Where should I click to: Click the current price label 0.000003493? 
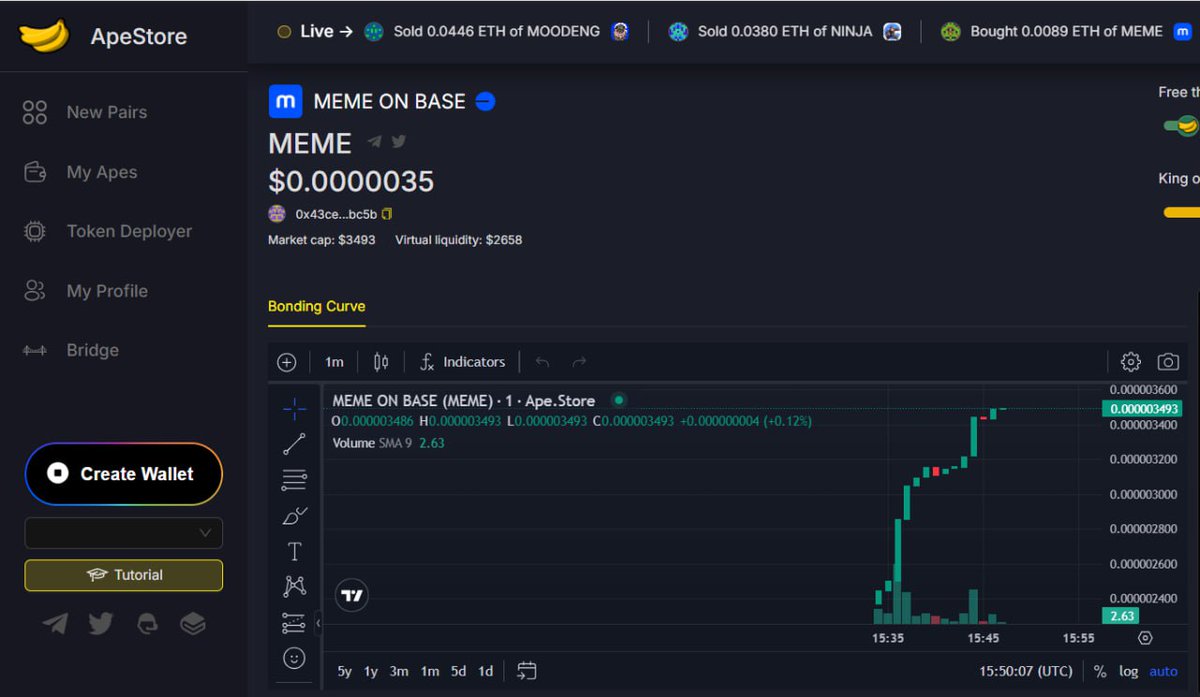point(1141,409)
